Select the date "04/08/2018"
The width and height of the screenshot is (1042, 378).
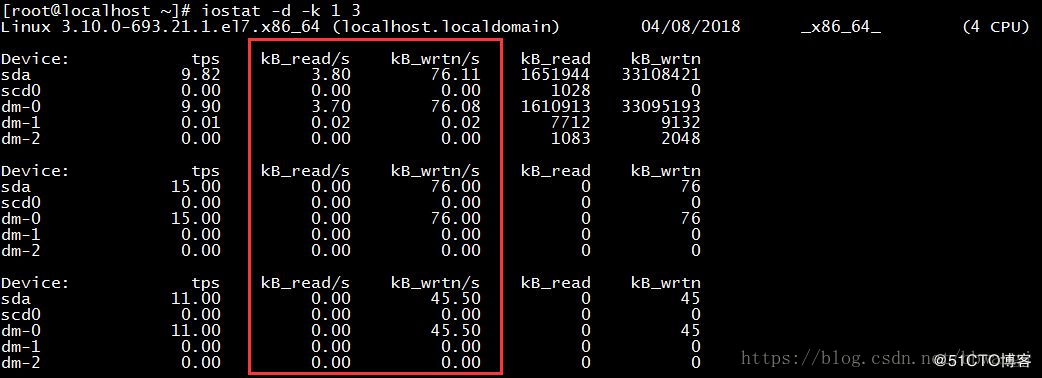(690, 27)
